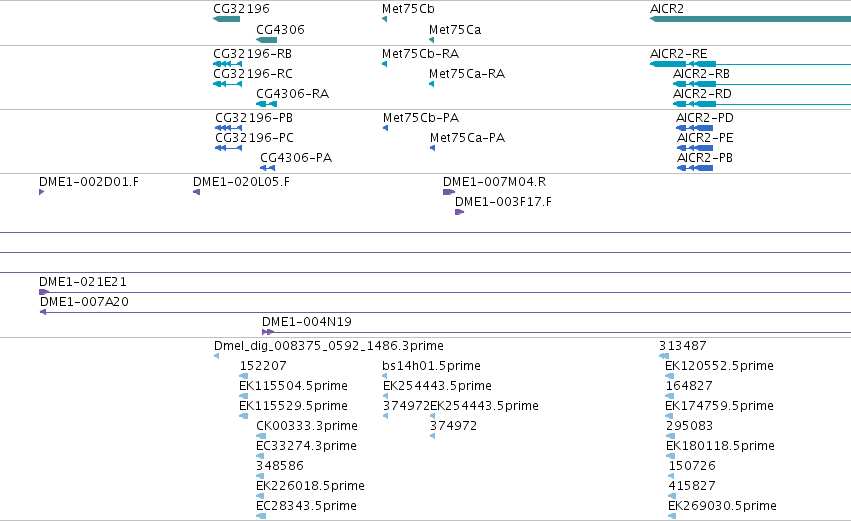
Task: Select transcript CG32196-RB label
Action: [x=252, y=54]
